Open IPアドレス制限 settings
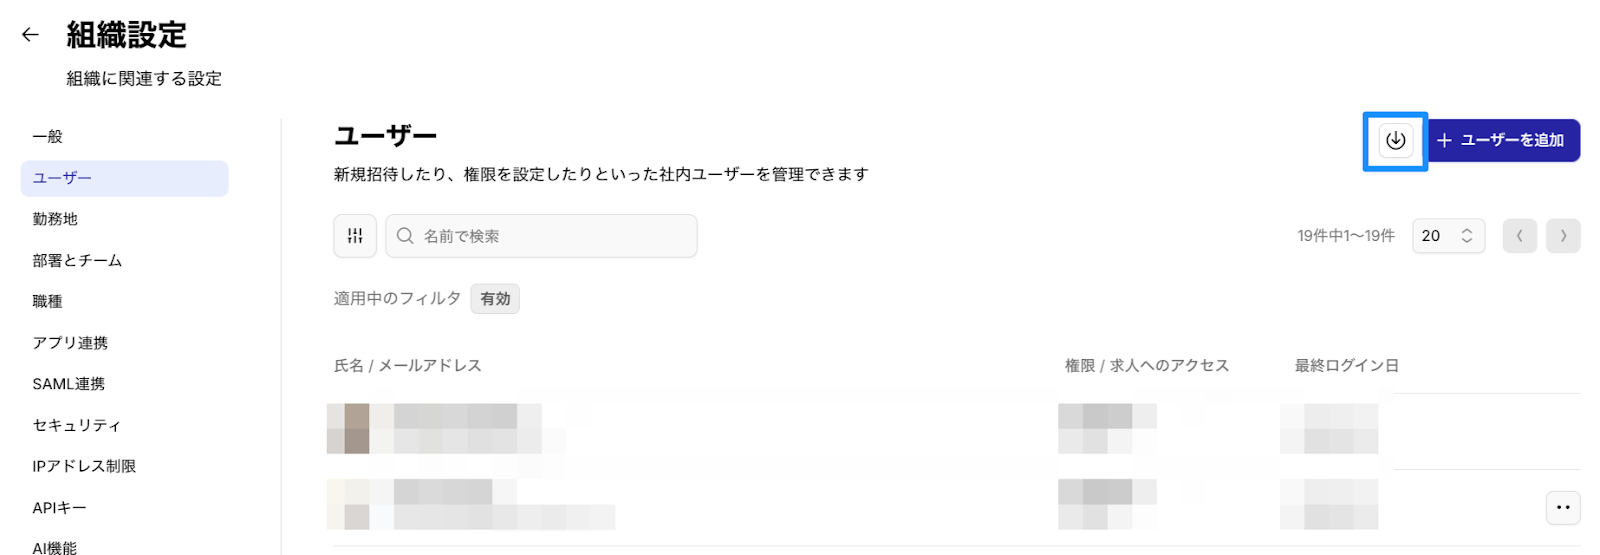This screenshot has height=555, width=1600. coord(84,466)
